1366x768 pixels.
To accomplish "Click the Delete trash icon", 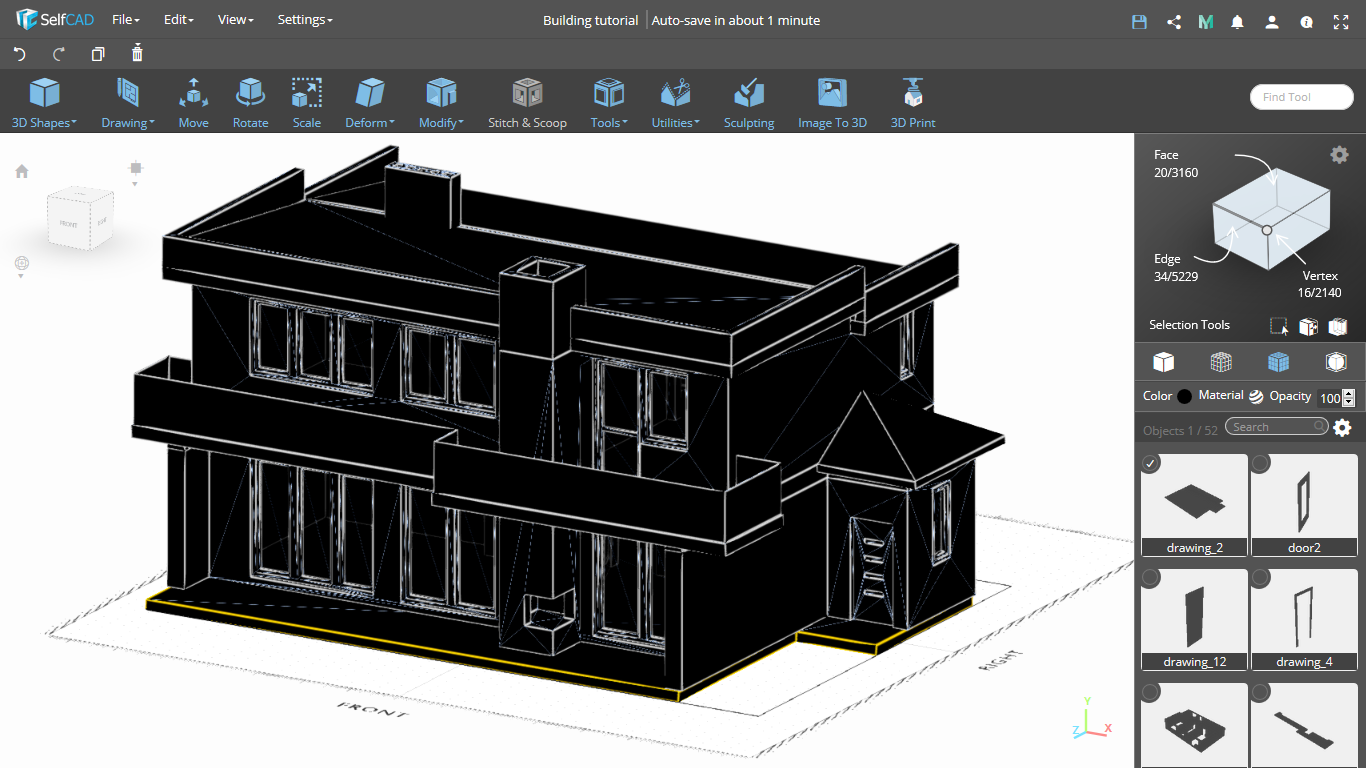I will coord(137,53).
